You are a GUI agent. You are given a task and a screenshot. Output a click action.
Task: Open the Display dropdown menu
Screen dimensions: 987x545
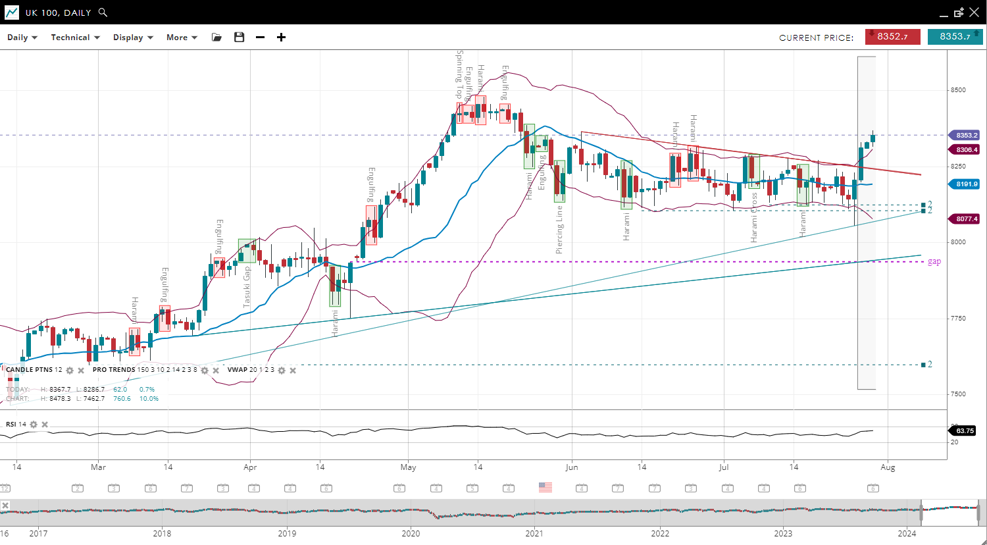coord(133,37)
